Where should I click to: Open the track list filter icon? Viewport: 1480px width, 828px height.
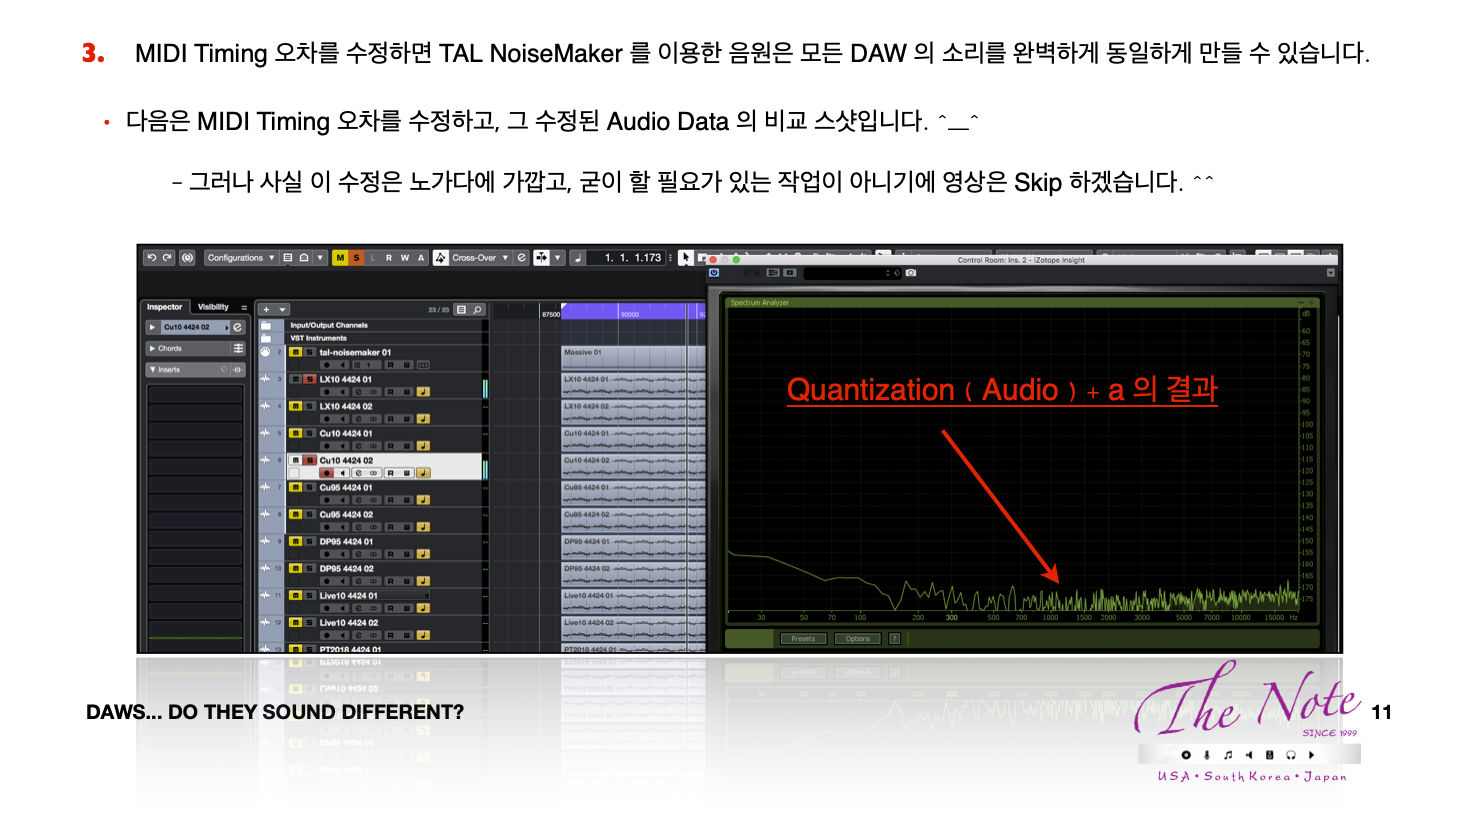[461, 310]
